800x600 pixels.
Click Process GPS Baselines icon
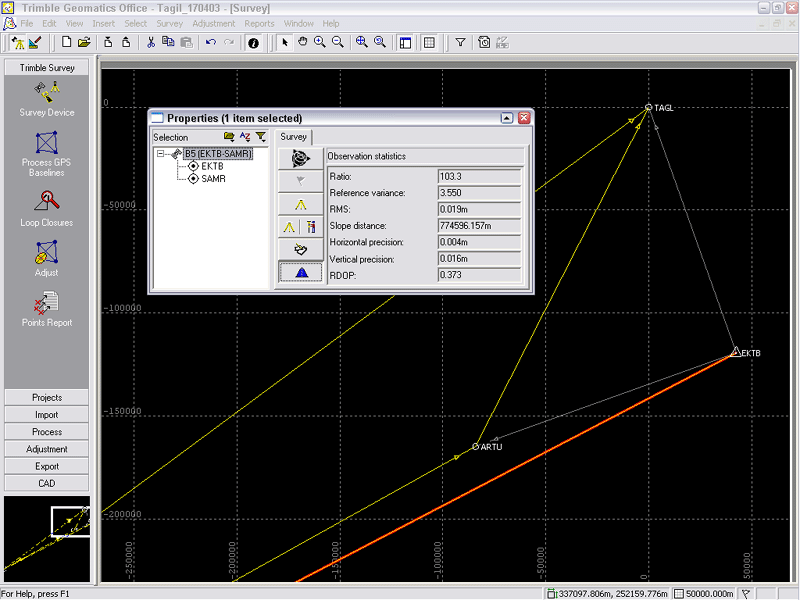coord(46,145)
